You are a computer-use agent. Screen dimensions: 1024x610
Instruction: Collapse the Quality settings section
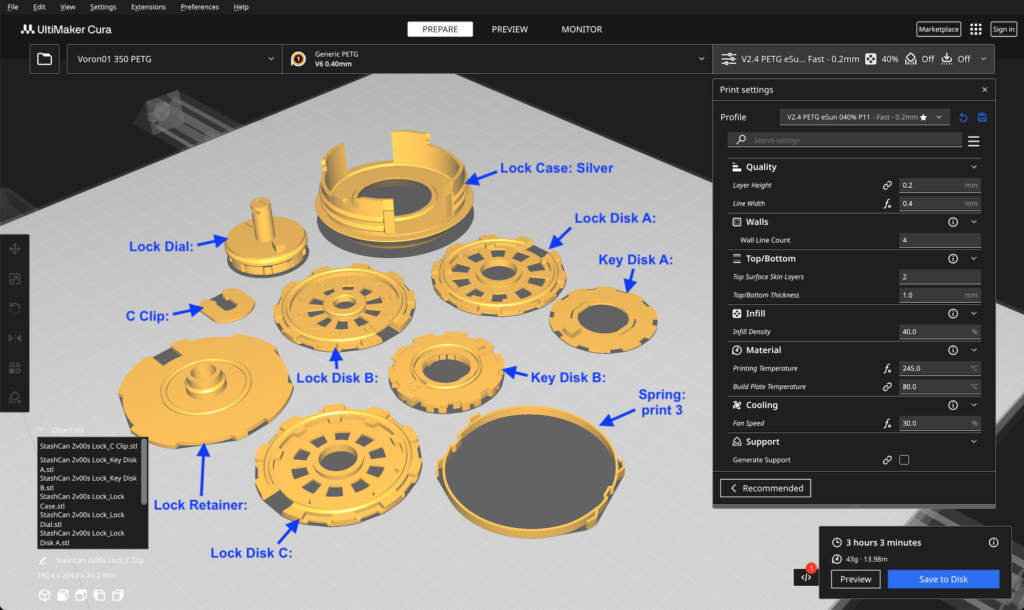tap(974, 167)
